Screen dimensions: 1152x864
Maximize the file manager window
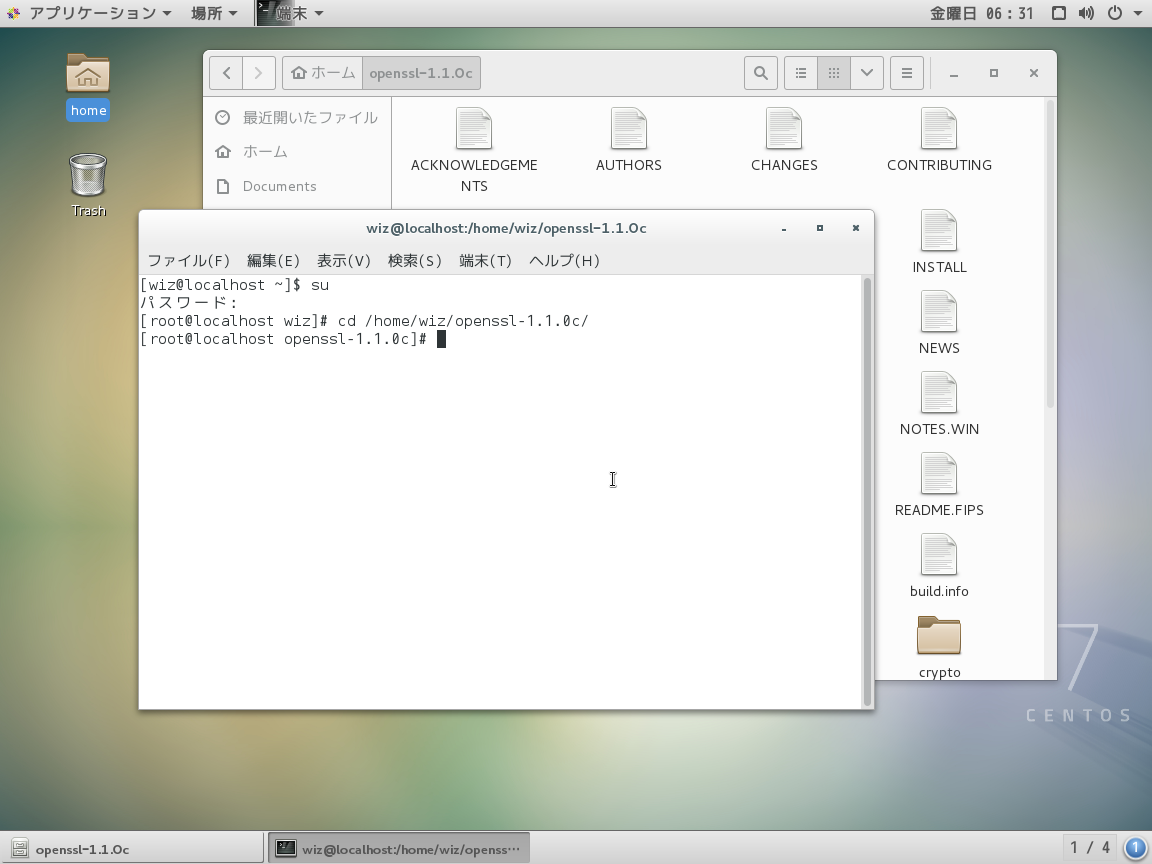(994, 73)
